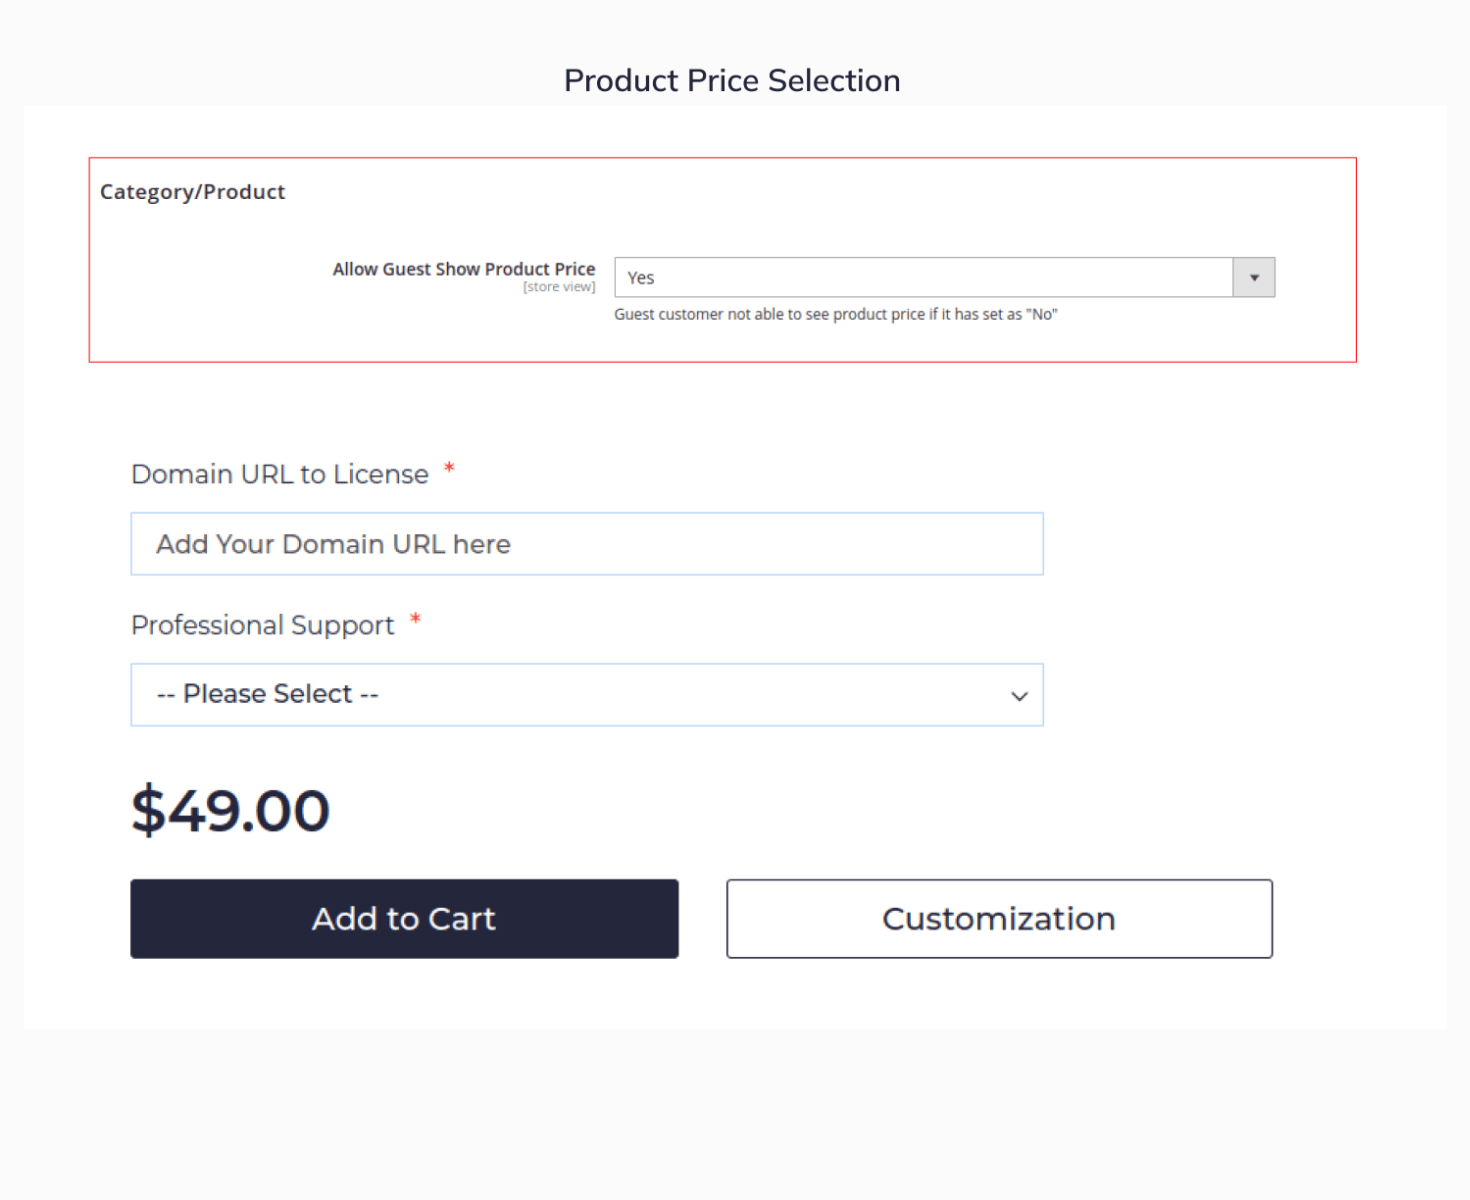
Task: Click the $49.00 product price
Action: 231,810
